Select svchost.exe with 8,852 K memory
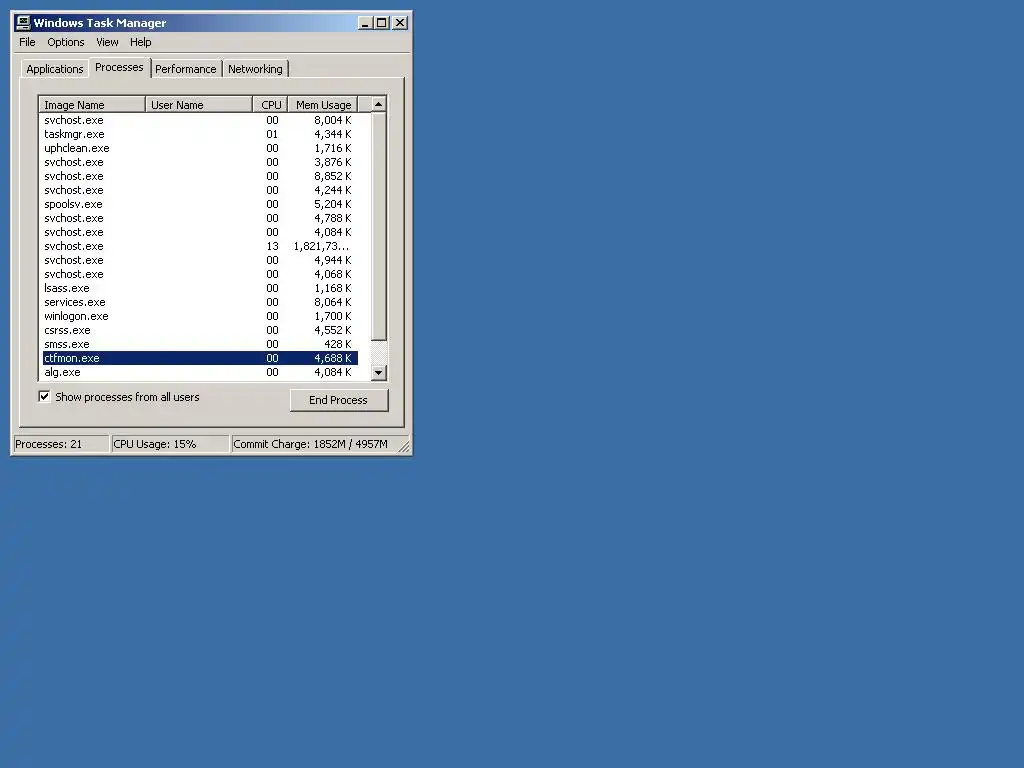This screenshot has height=768, width=1024. tap(200, 176)
